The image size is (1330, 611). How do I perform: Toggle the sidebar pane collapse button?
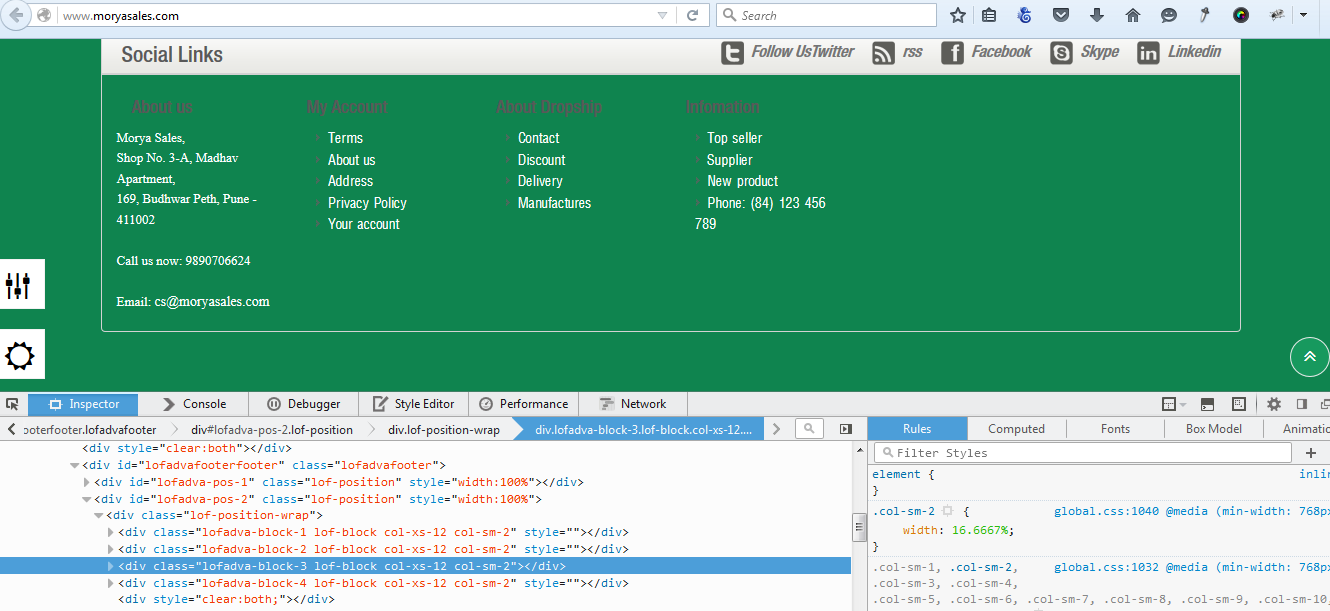(846, 429)
